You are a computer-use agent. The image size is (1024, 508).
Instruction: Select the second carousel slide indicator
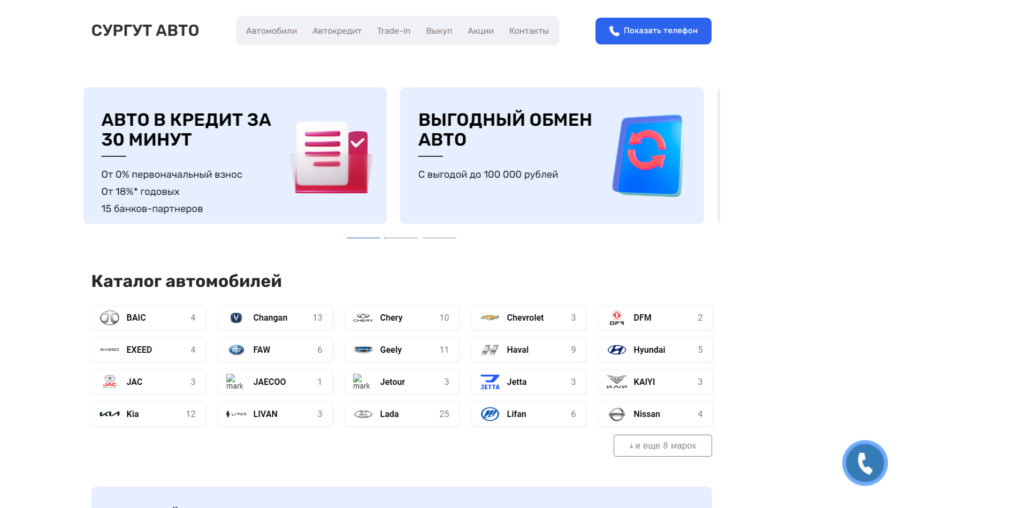pos(401,238)
